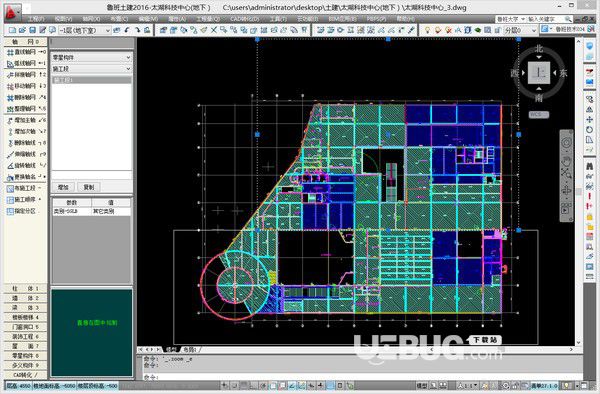This screenshot has width=600, height=394.
Task: Click the pan hand icon in navigation bar
Action: [x=566, y=161]
